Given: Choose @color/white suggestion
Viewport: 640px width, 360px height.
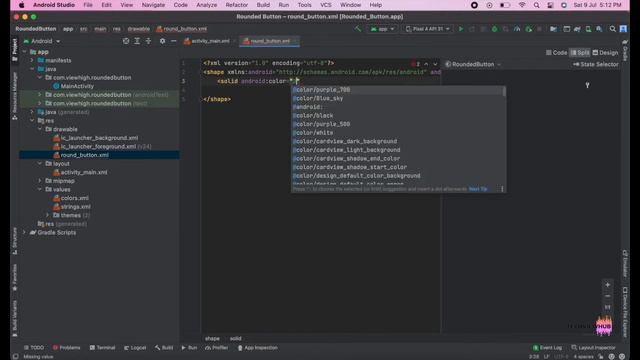Looking at the screenshot, I should click(398, 133).
